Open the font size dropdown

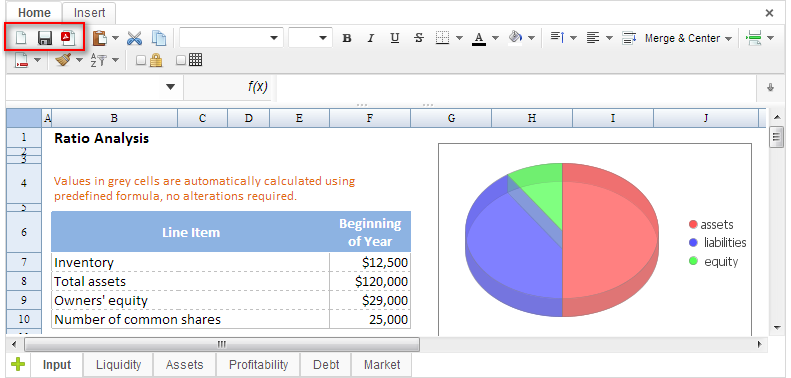[x=323, y=38]
